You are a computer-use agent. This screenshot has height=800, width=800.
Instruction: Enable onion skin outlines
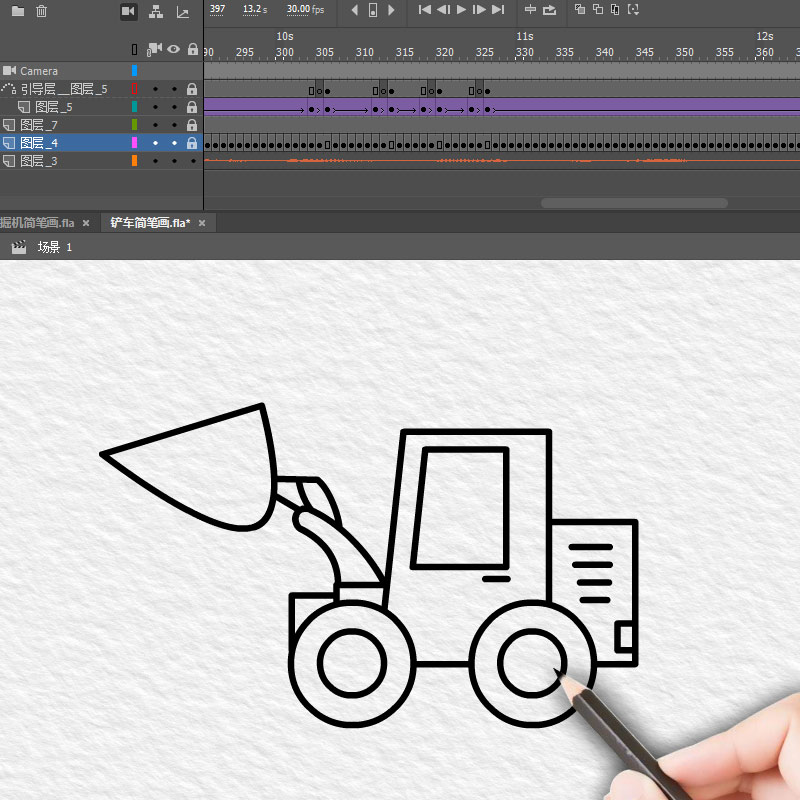point(598,9)
